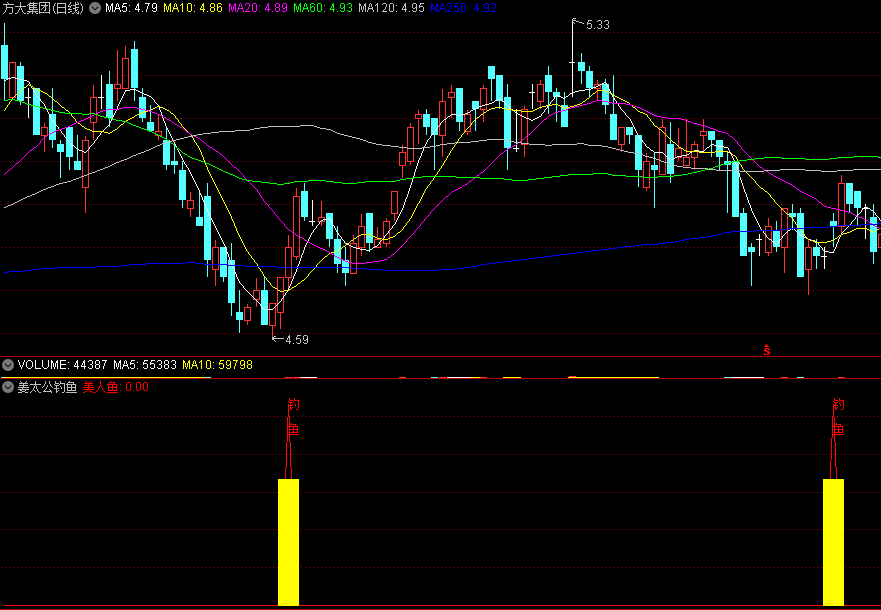Click the left yellow 钓鱼 signal bar

288,542
